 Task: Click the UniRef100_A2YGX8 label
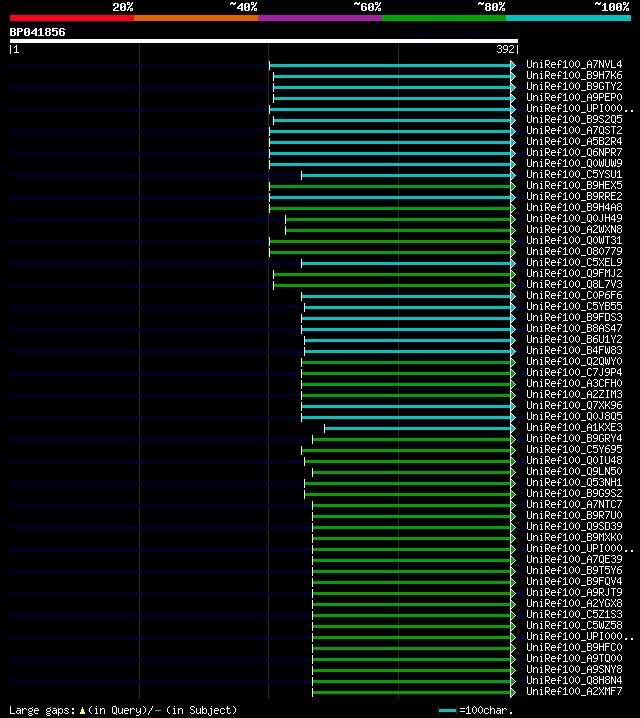pyautogui.click(x=574, y=603)
